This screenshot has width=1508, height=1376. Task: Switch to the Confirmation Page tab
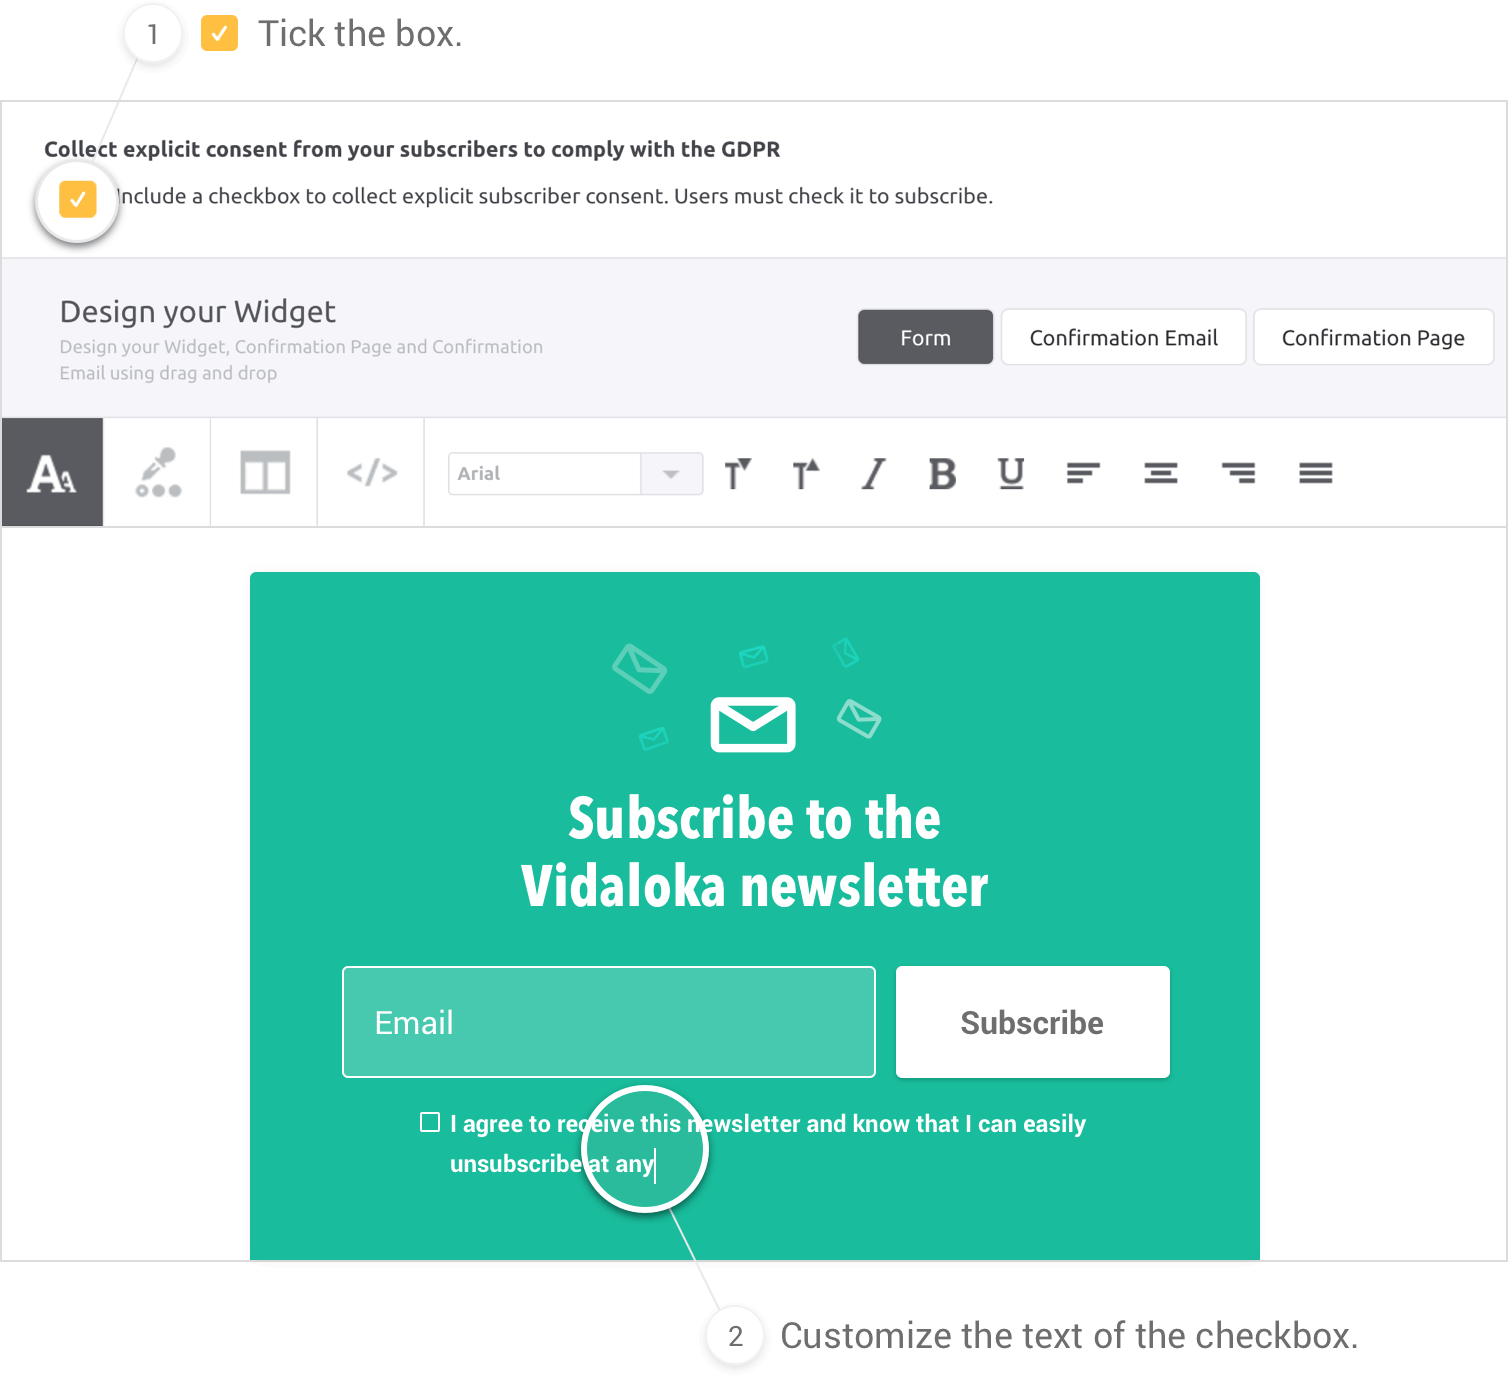[x=1373, y=337]
